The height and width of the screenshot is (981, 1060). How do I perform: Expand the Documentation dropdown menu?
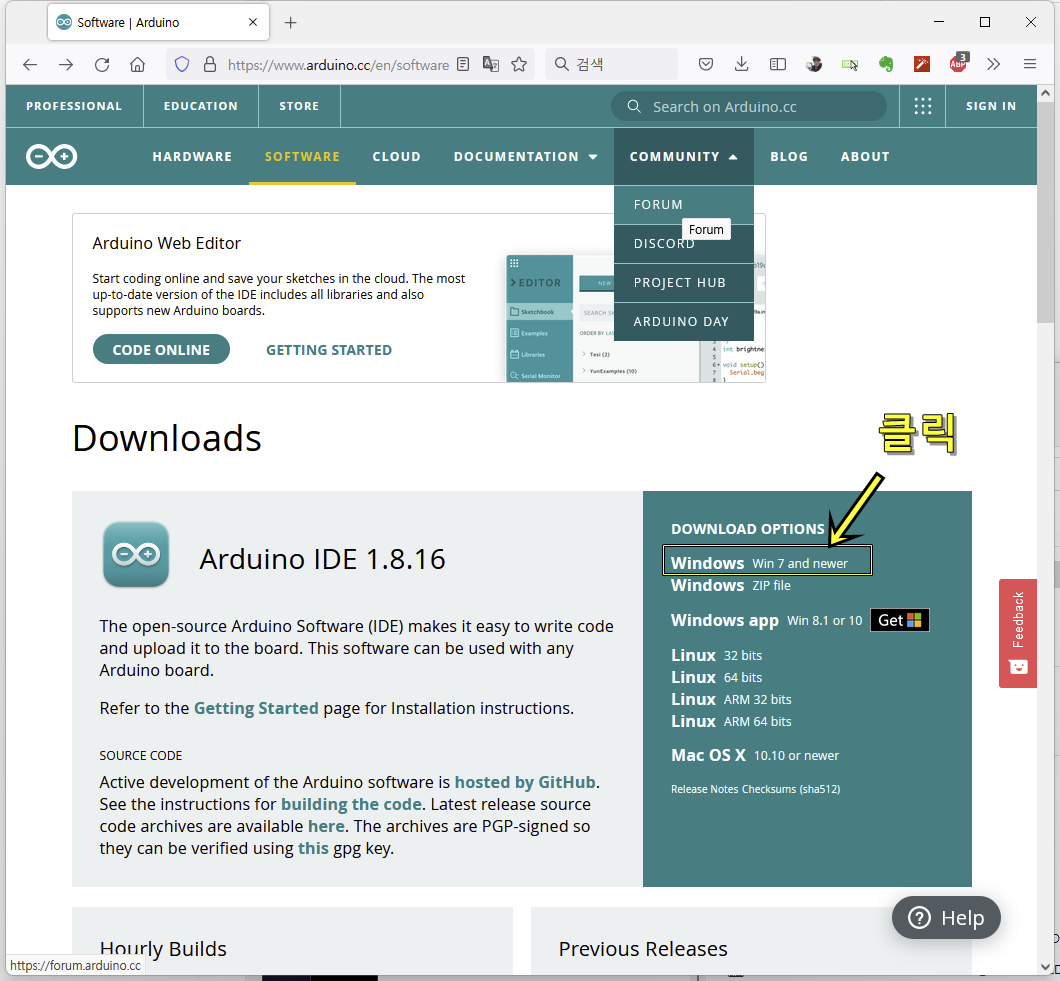tap(525, 156)
